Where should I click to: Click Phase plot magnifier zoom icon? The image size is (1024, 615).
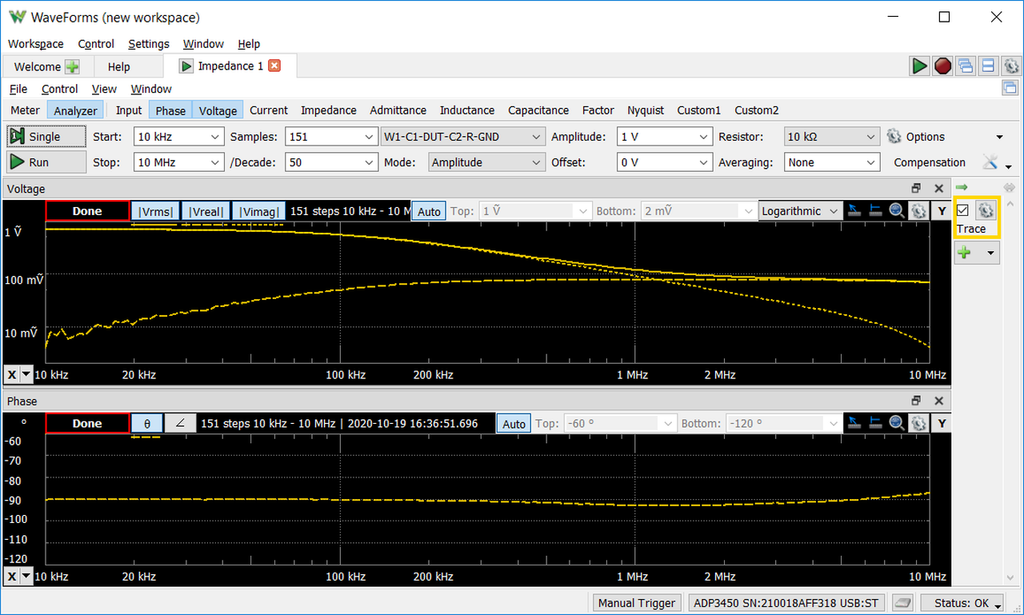[896, 423]
